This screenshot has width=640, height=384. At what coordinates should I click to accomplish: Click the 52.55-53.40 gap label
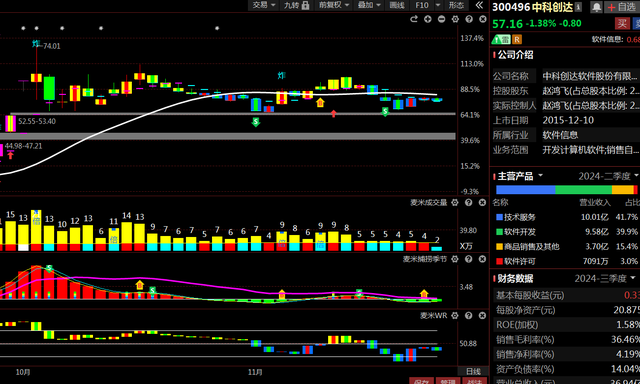pyautogui.click(x=37, y=121)
